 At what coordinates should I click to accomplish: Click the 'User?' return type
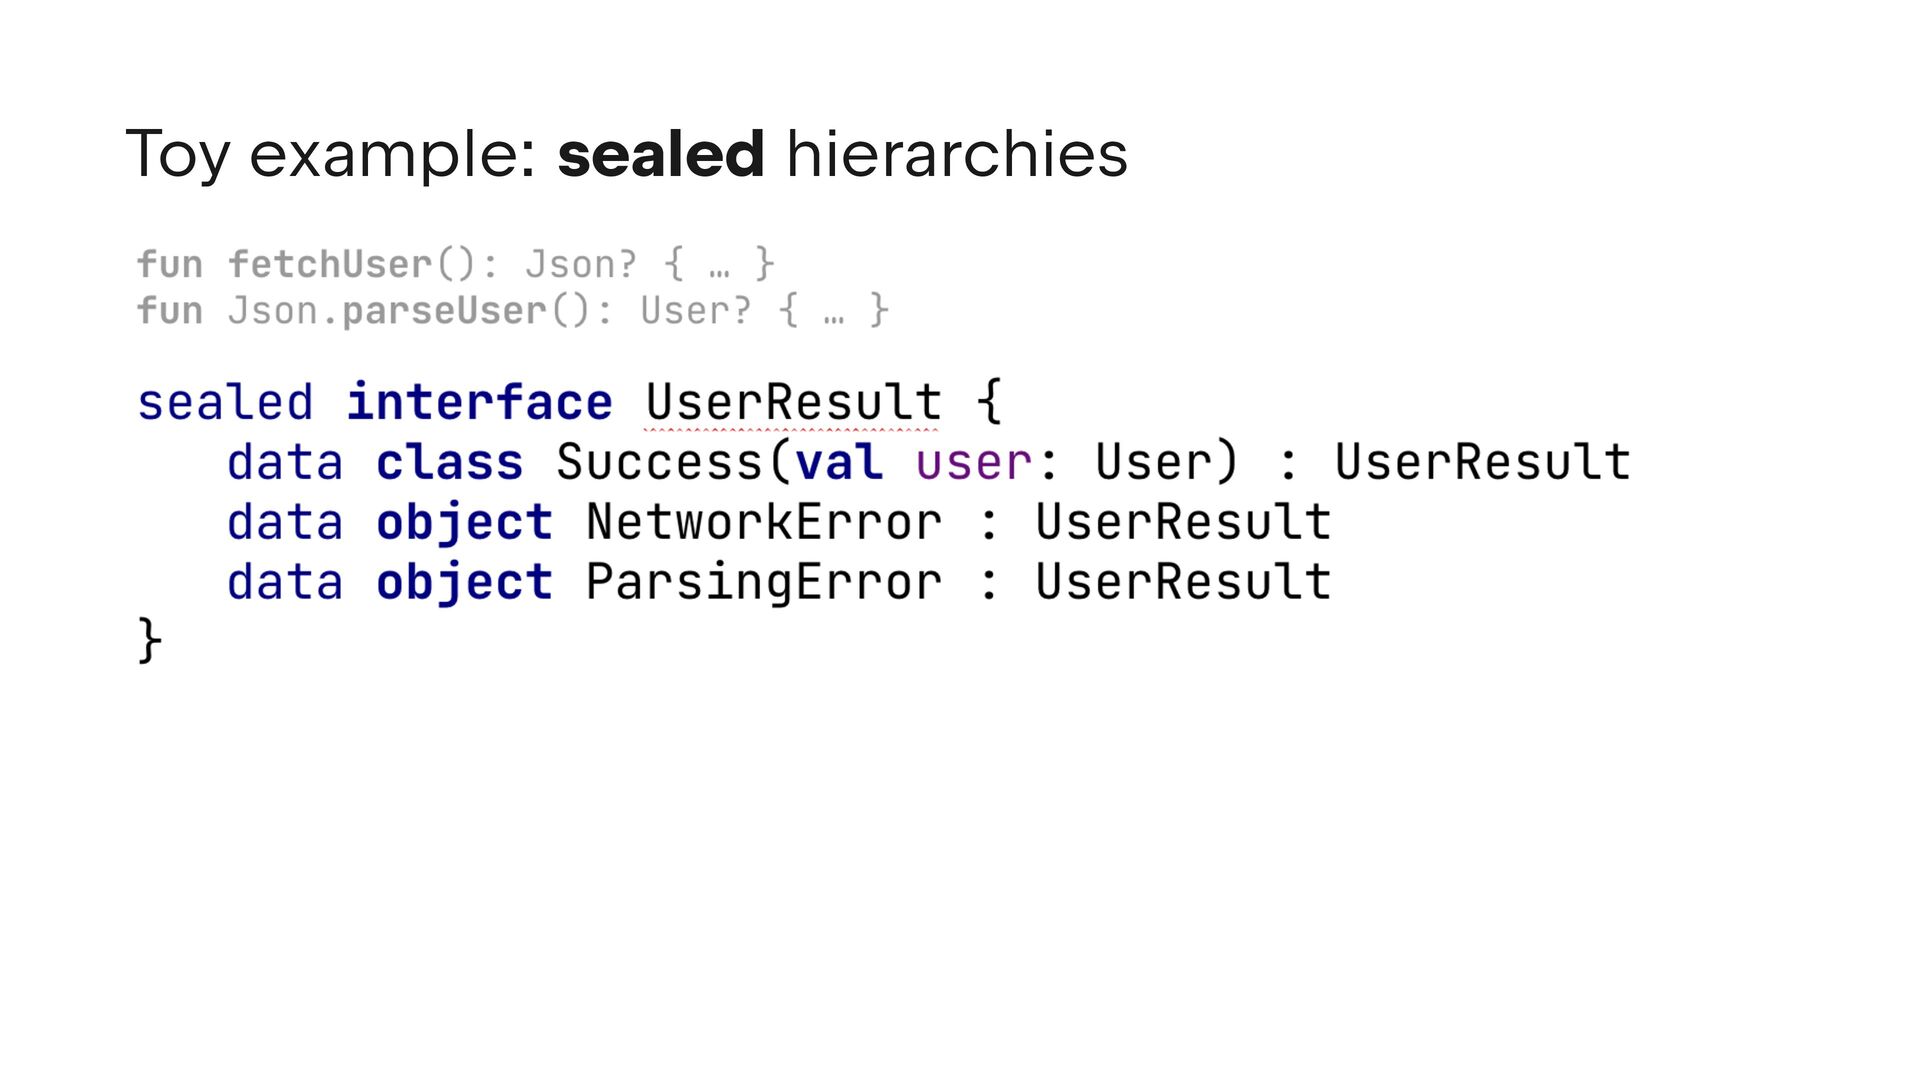[696, 310]
